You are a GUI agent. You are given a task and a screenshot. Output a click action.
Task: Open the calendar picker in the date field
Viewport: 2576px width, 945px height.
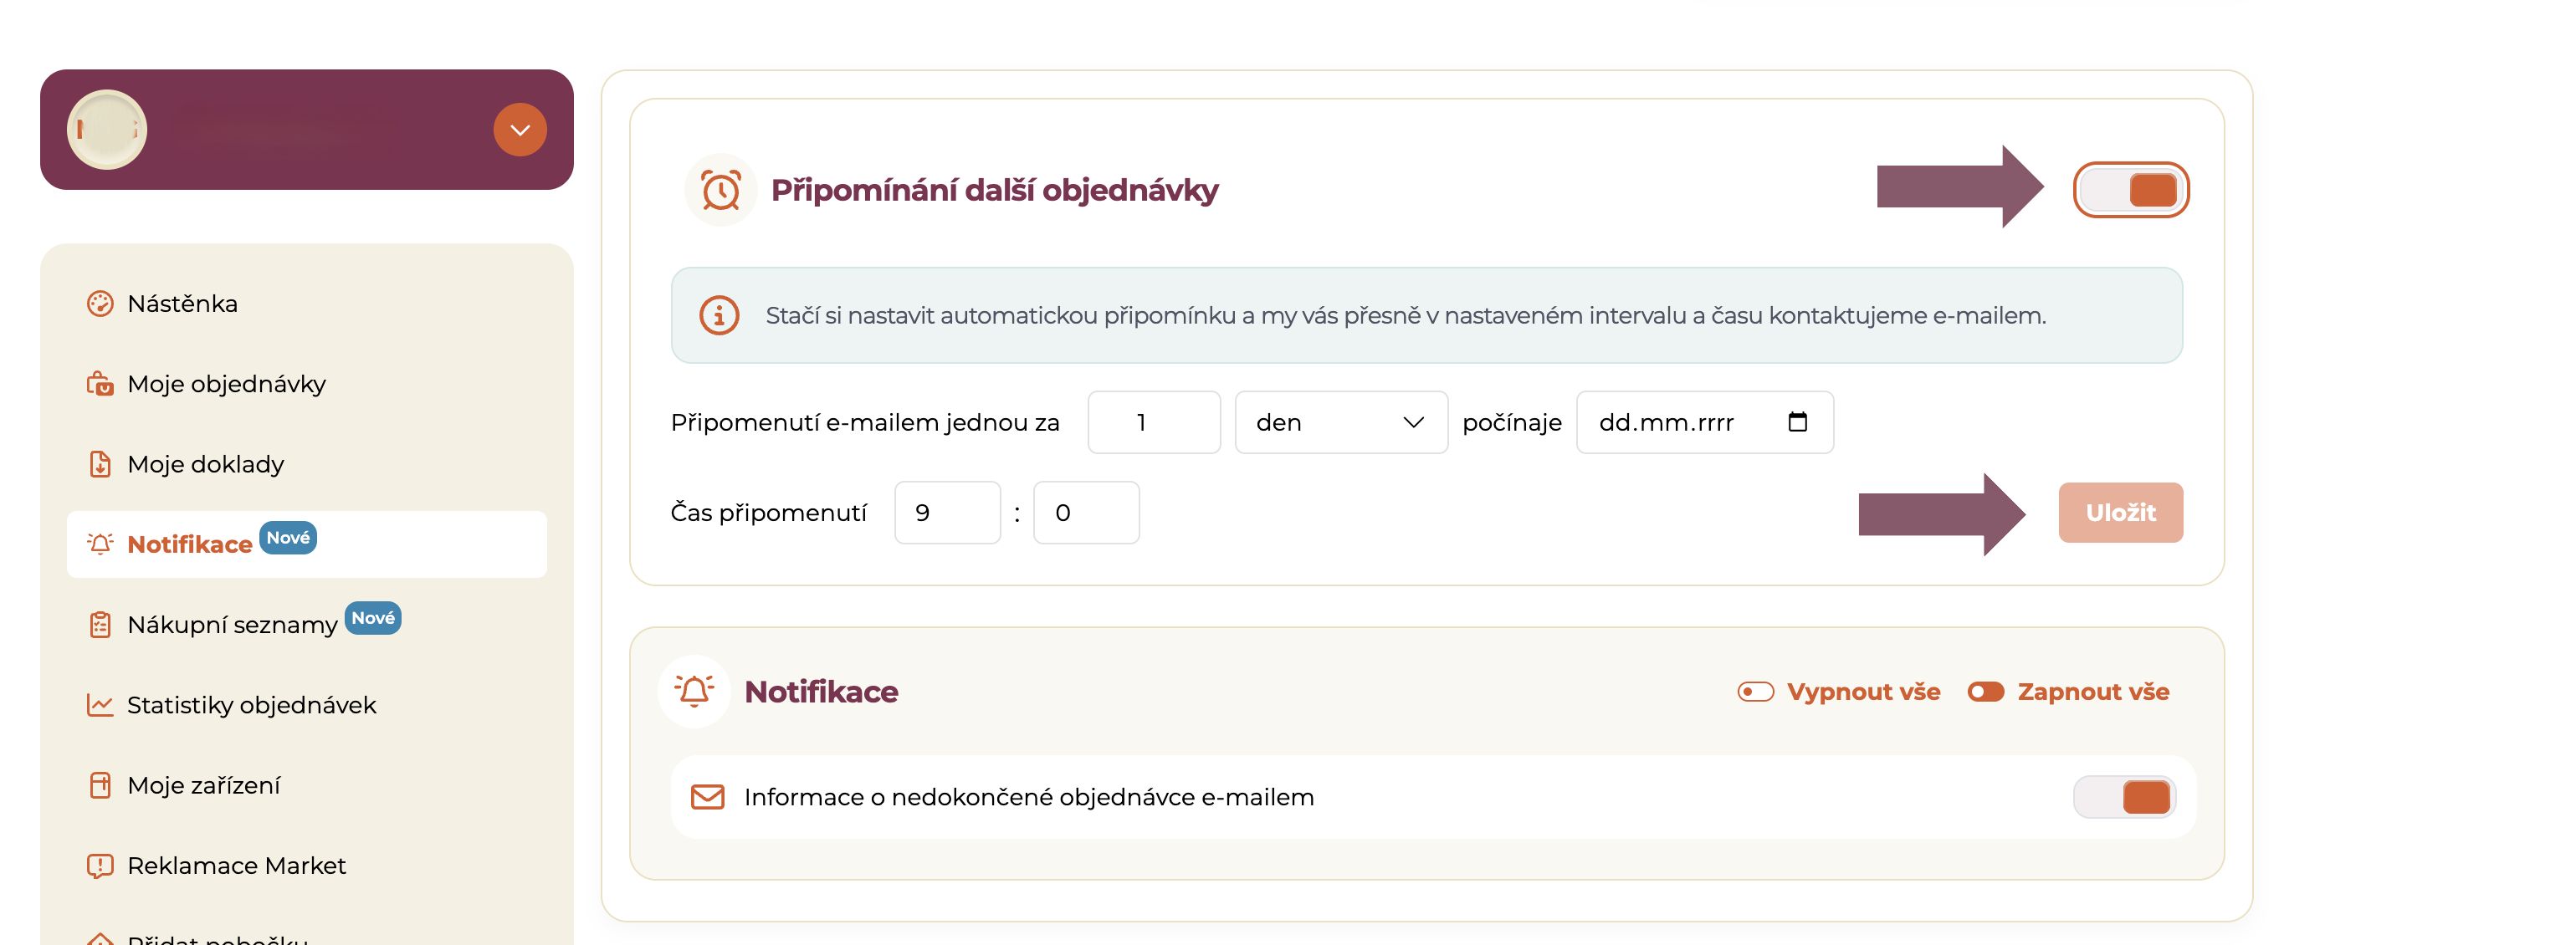coord(1797,422)
